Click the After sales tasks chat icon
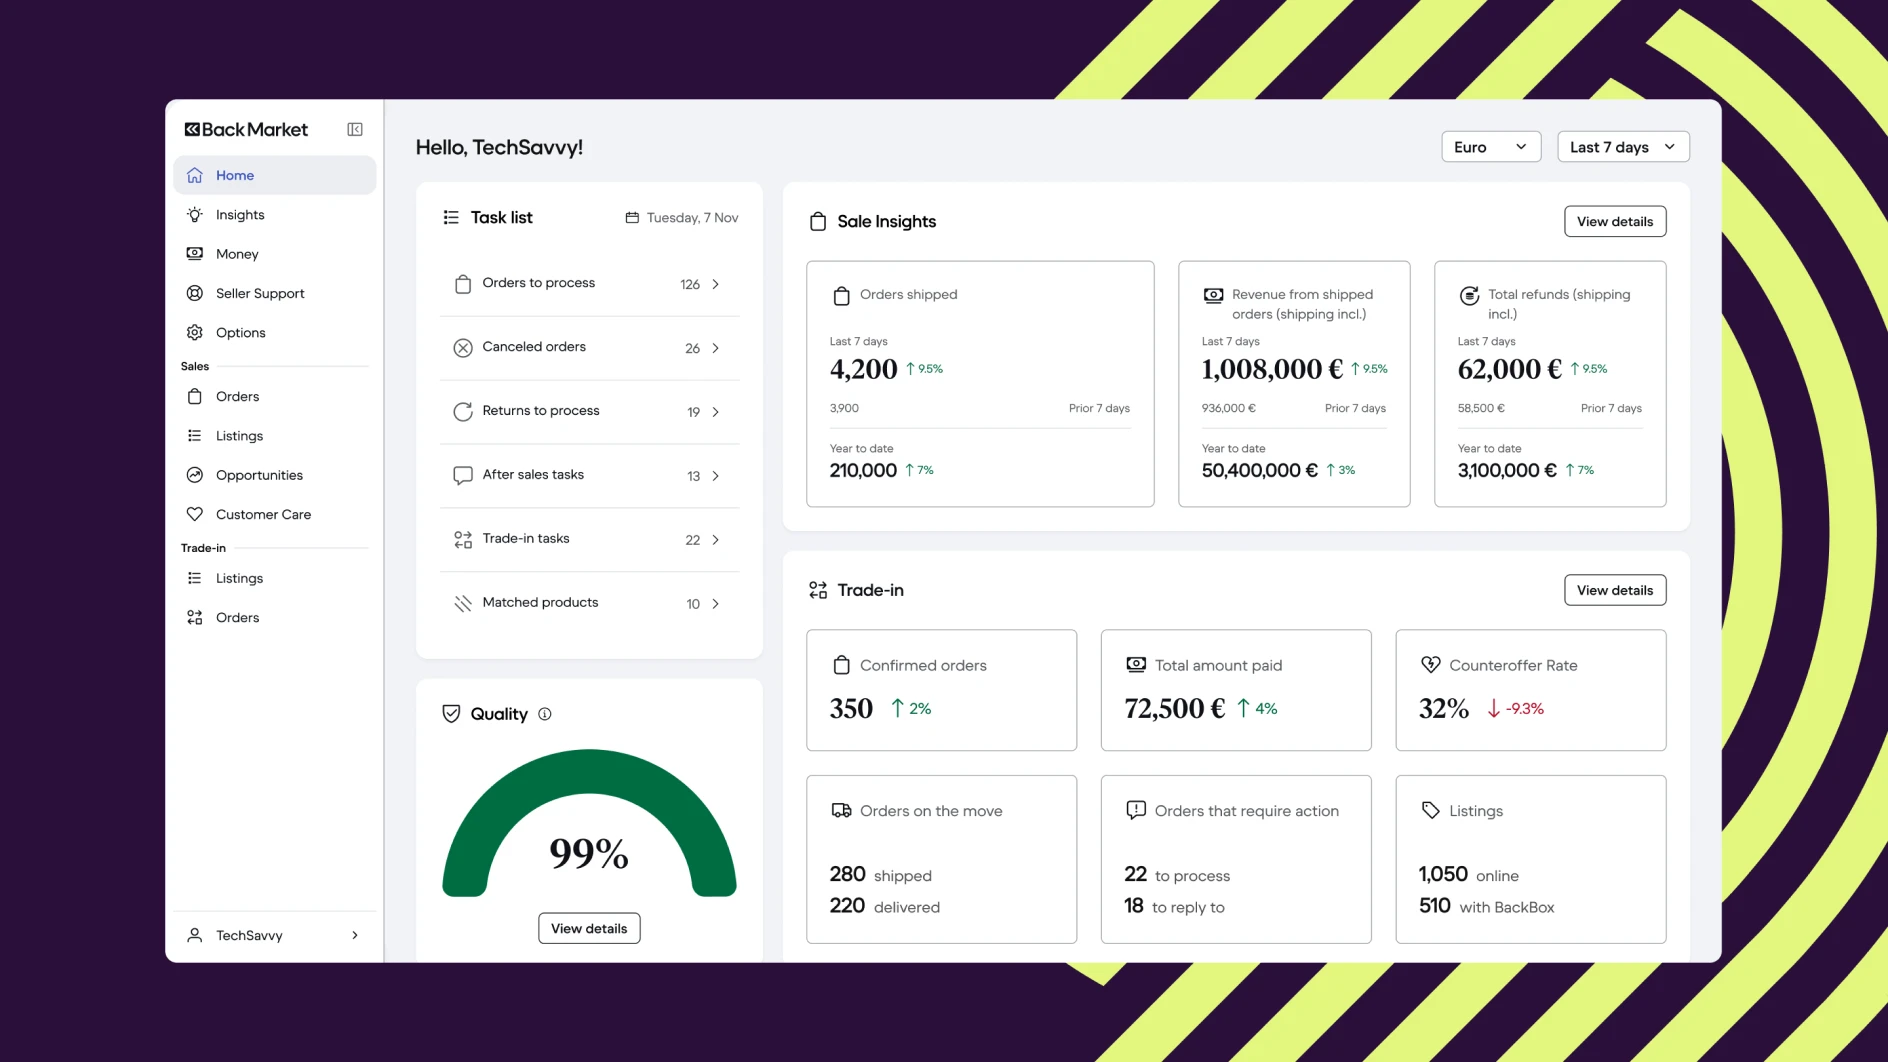Image resolution: width=1888 pixels, height=1062 pixels. click(463, 475)
